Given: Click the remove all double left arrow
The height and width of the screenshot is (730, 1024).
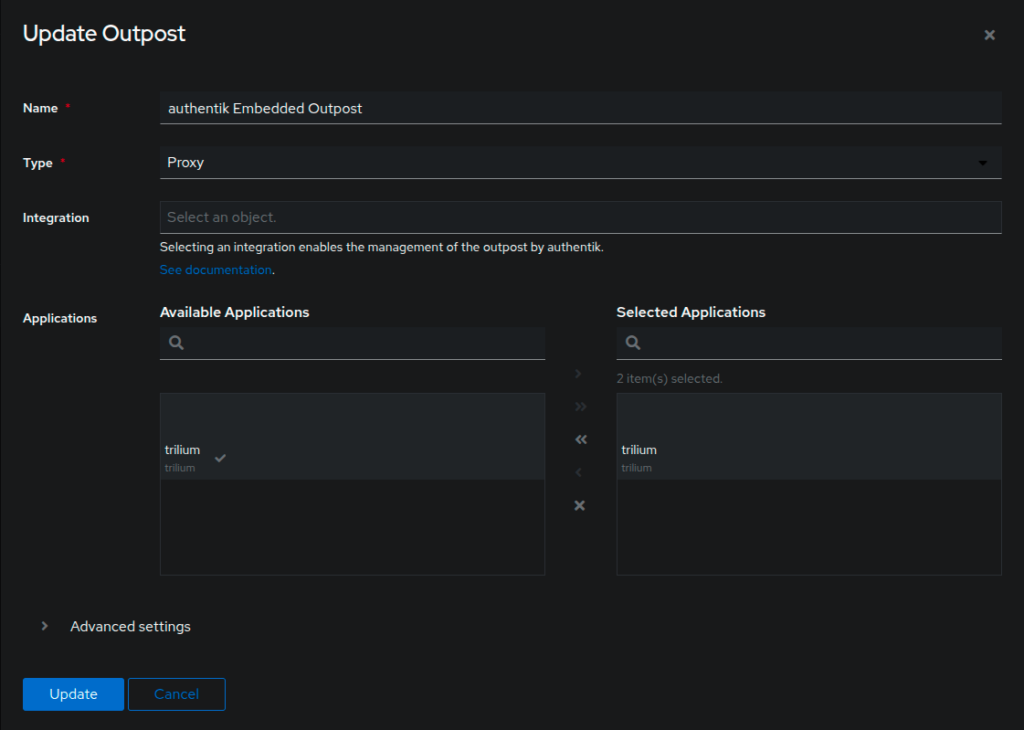Looking at the screenshot, I should click(581, 439).
